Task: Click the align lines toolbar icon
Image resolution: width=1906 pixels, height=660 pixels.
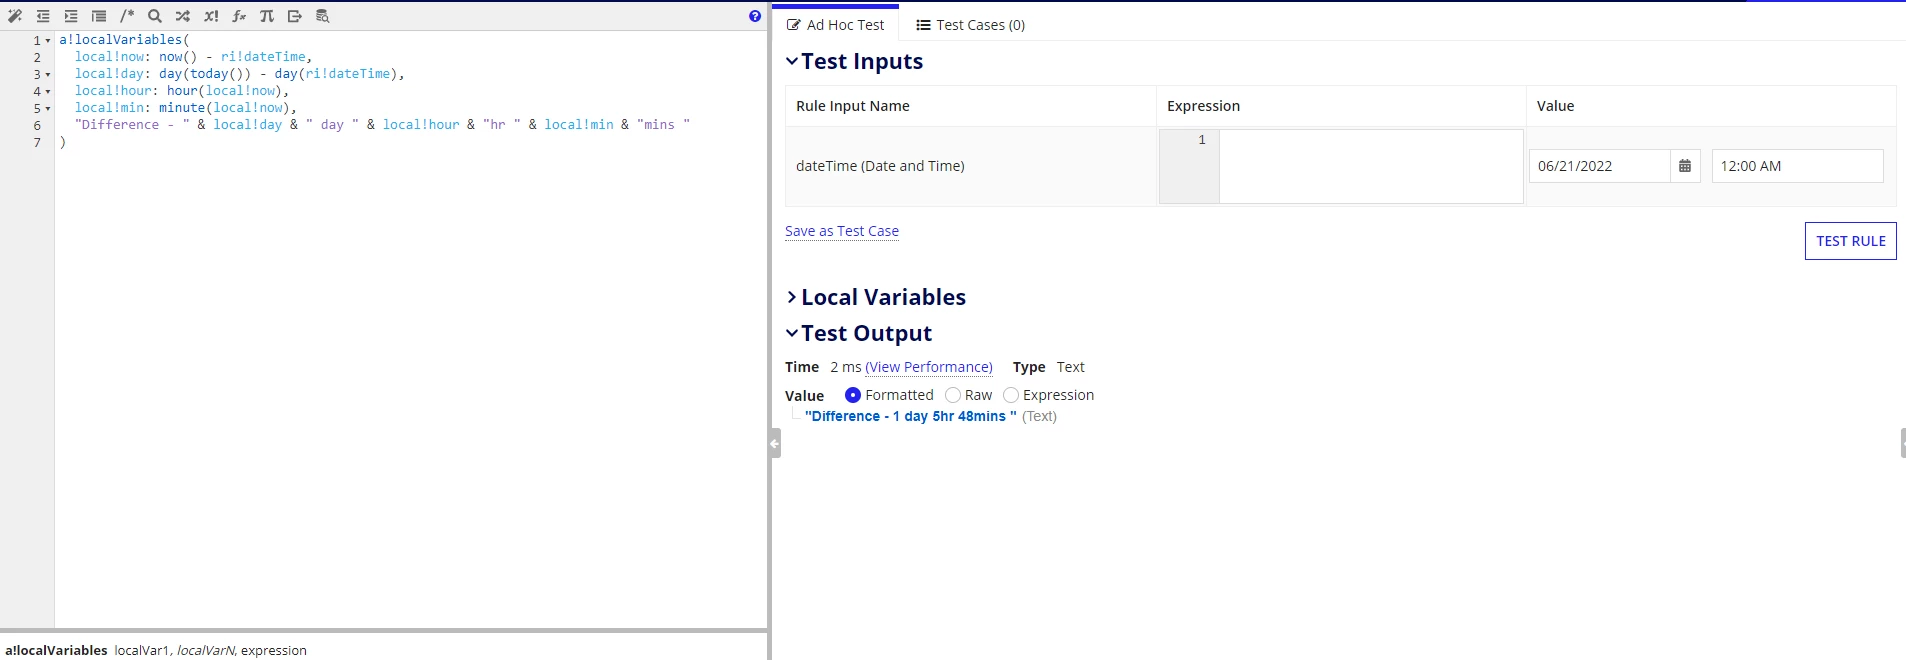Action: [99, 16]
